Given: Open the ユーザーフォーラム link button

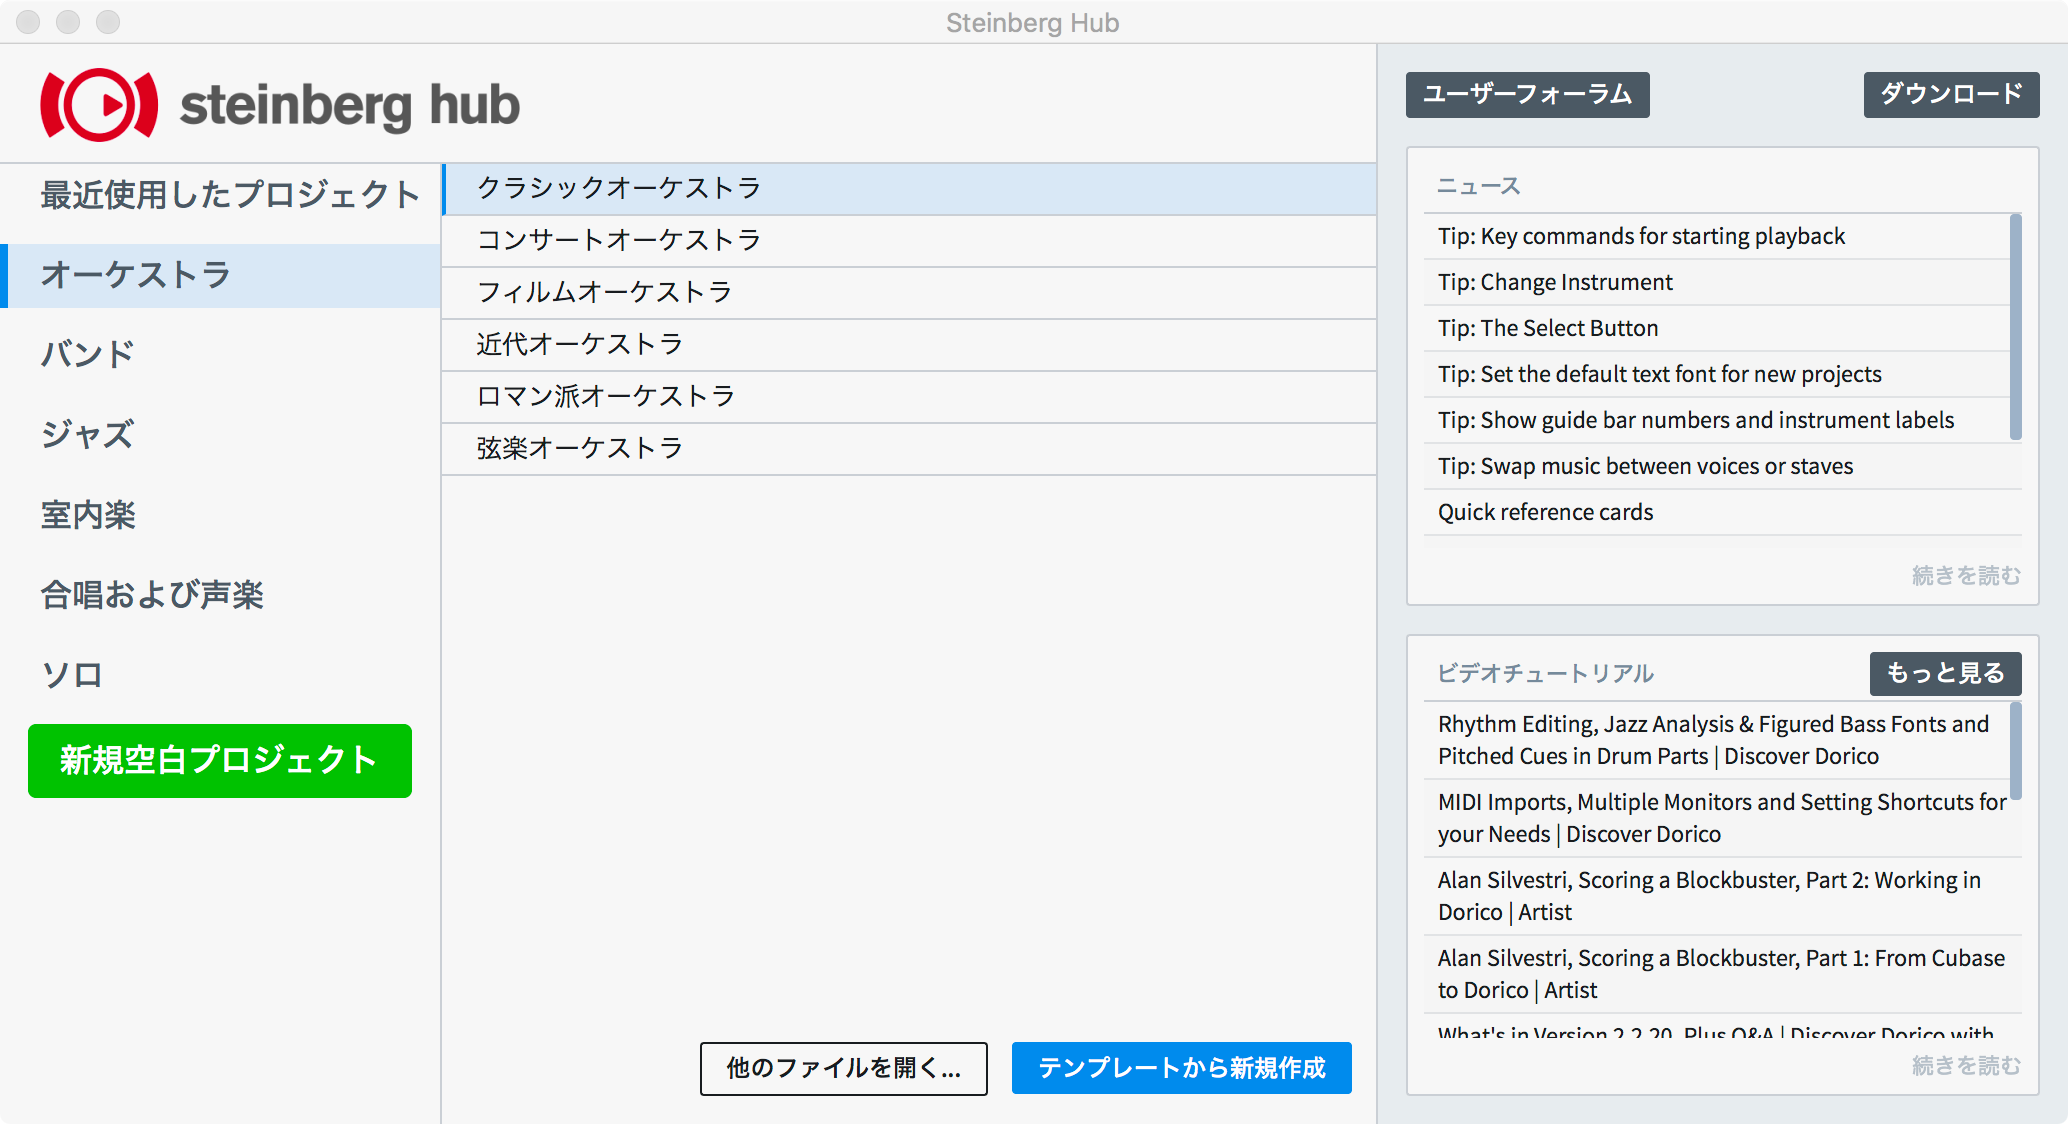Looking at the screenshot, I should [1528, 95].
